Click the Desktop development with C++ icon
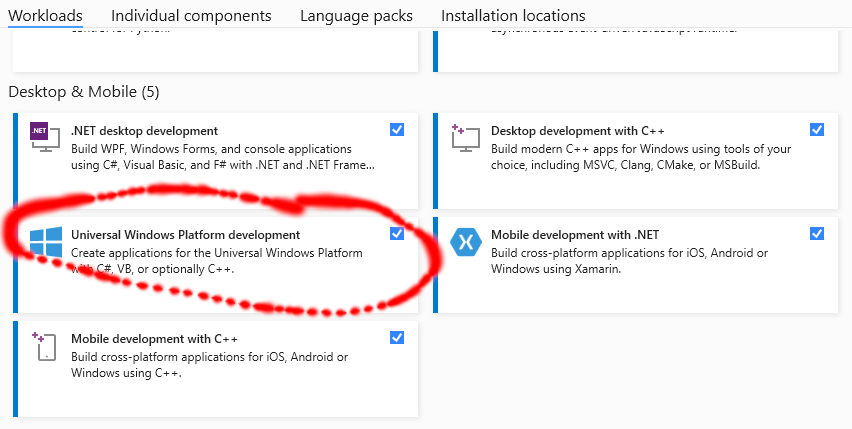The height and width of the screenshot is (429, 852). 466,138
